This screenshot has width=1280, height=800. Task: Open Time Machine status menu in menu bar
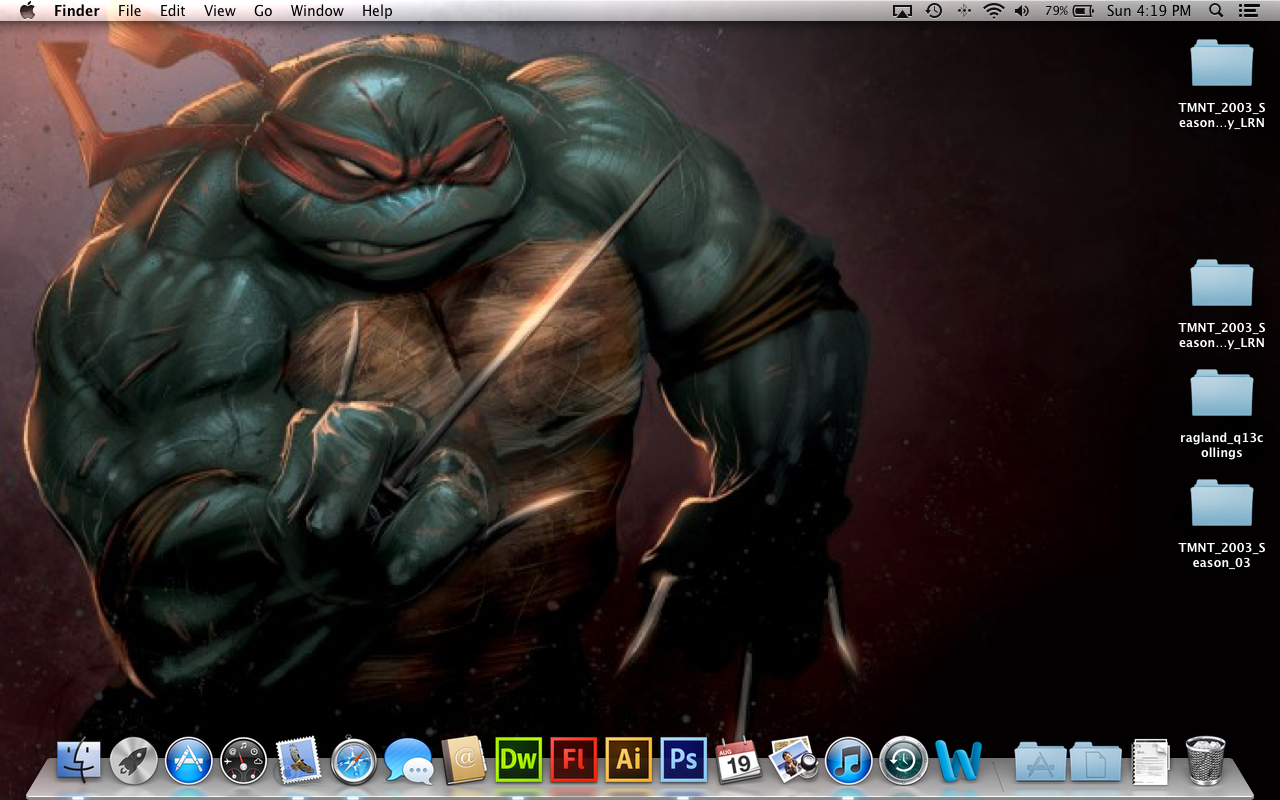[x=933, y=11]
